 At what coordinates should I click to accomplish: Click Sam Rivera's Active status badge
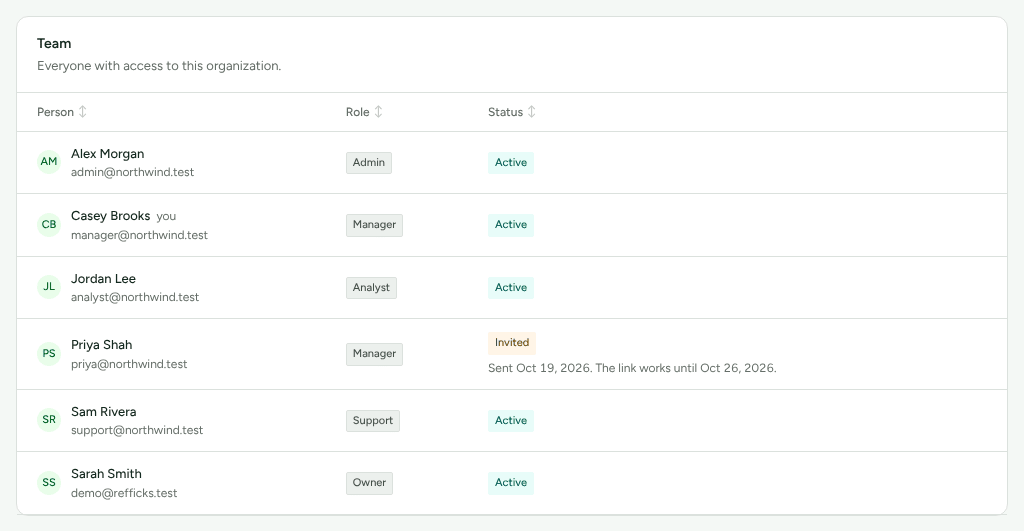coord(511,421)
